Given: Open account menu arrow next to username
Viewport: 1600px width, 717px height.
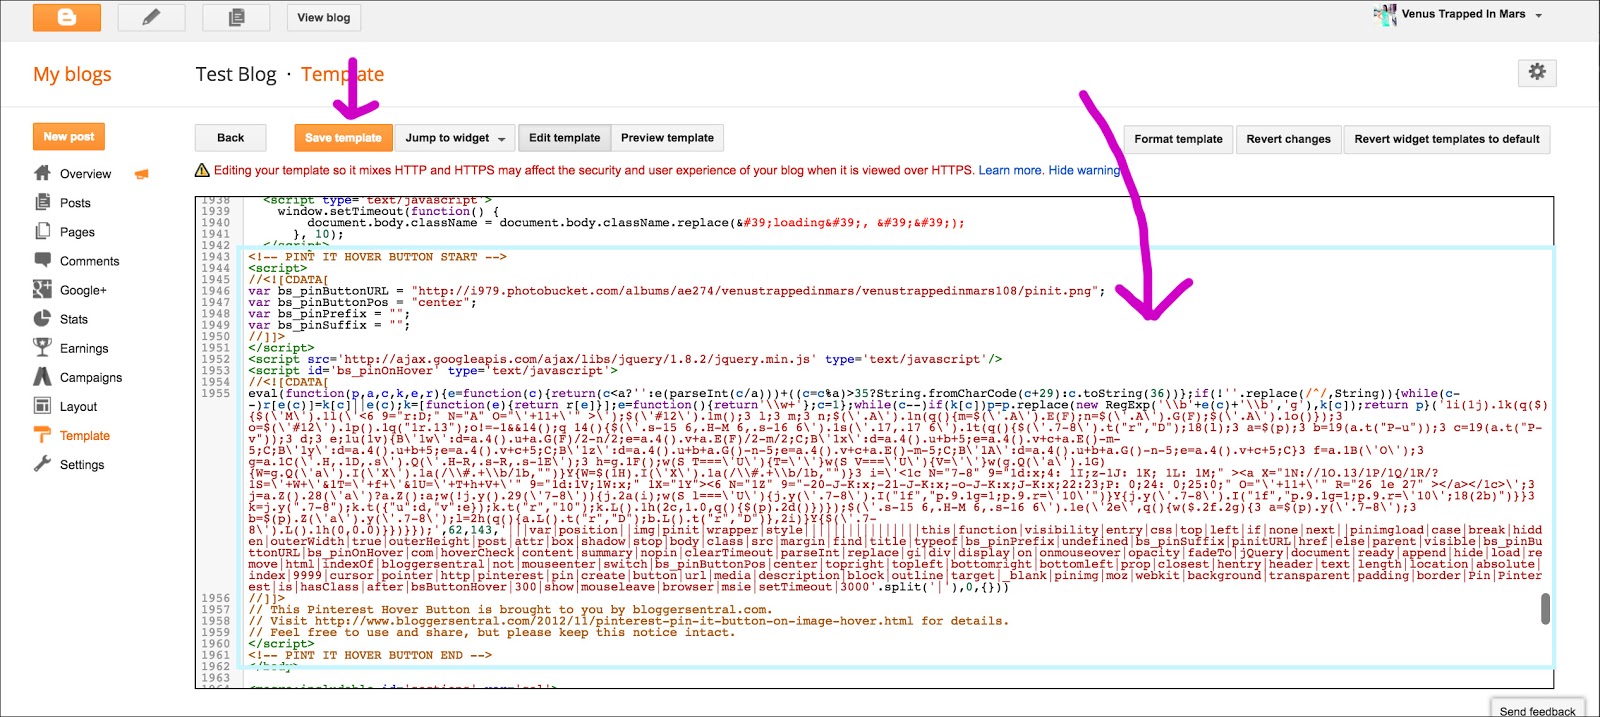Looking at the screenshot, I should pos(1538,15).
